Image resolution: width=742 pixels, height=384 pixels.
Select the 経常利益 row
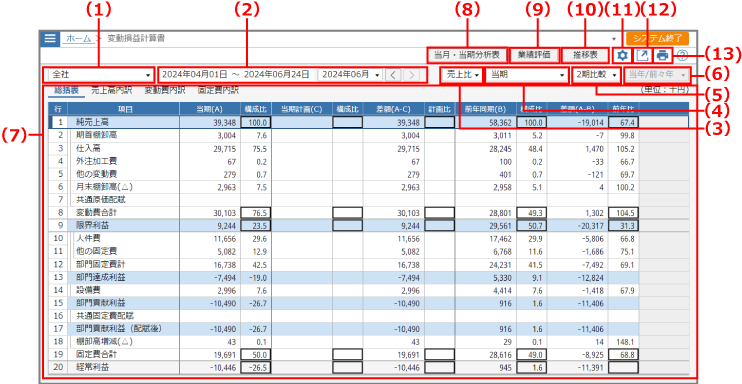[368, 367]
